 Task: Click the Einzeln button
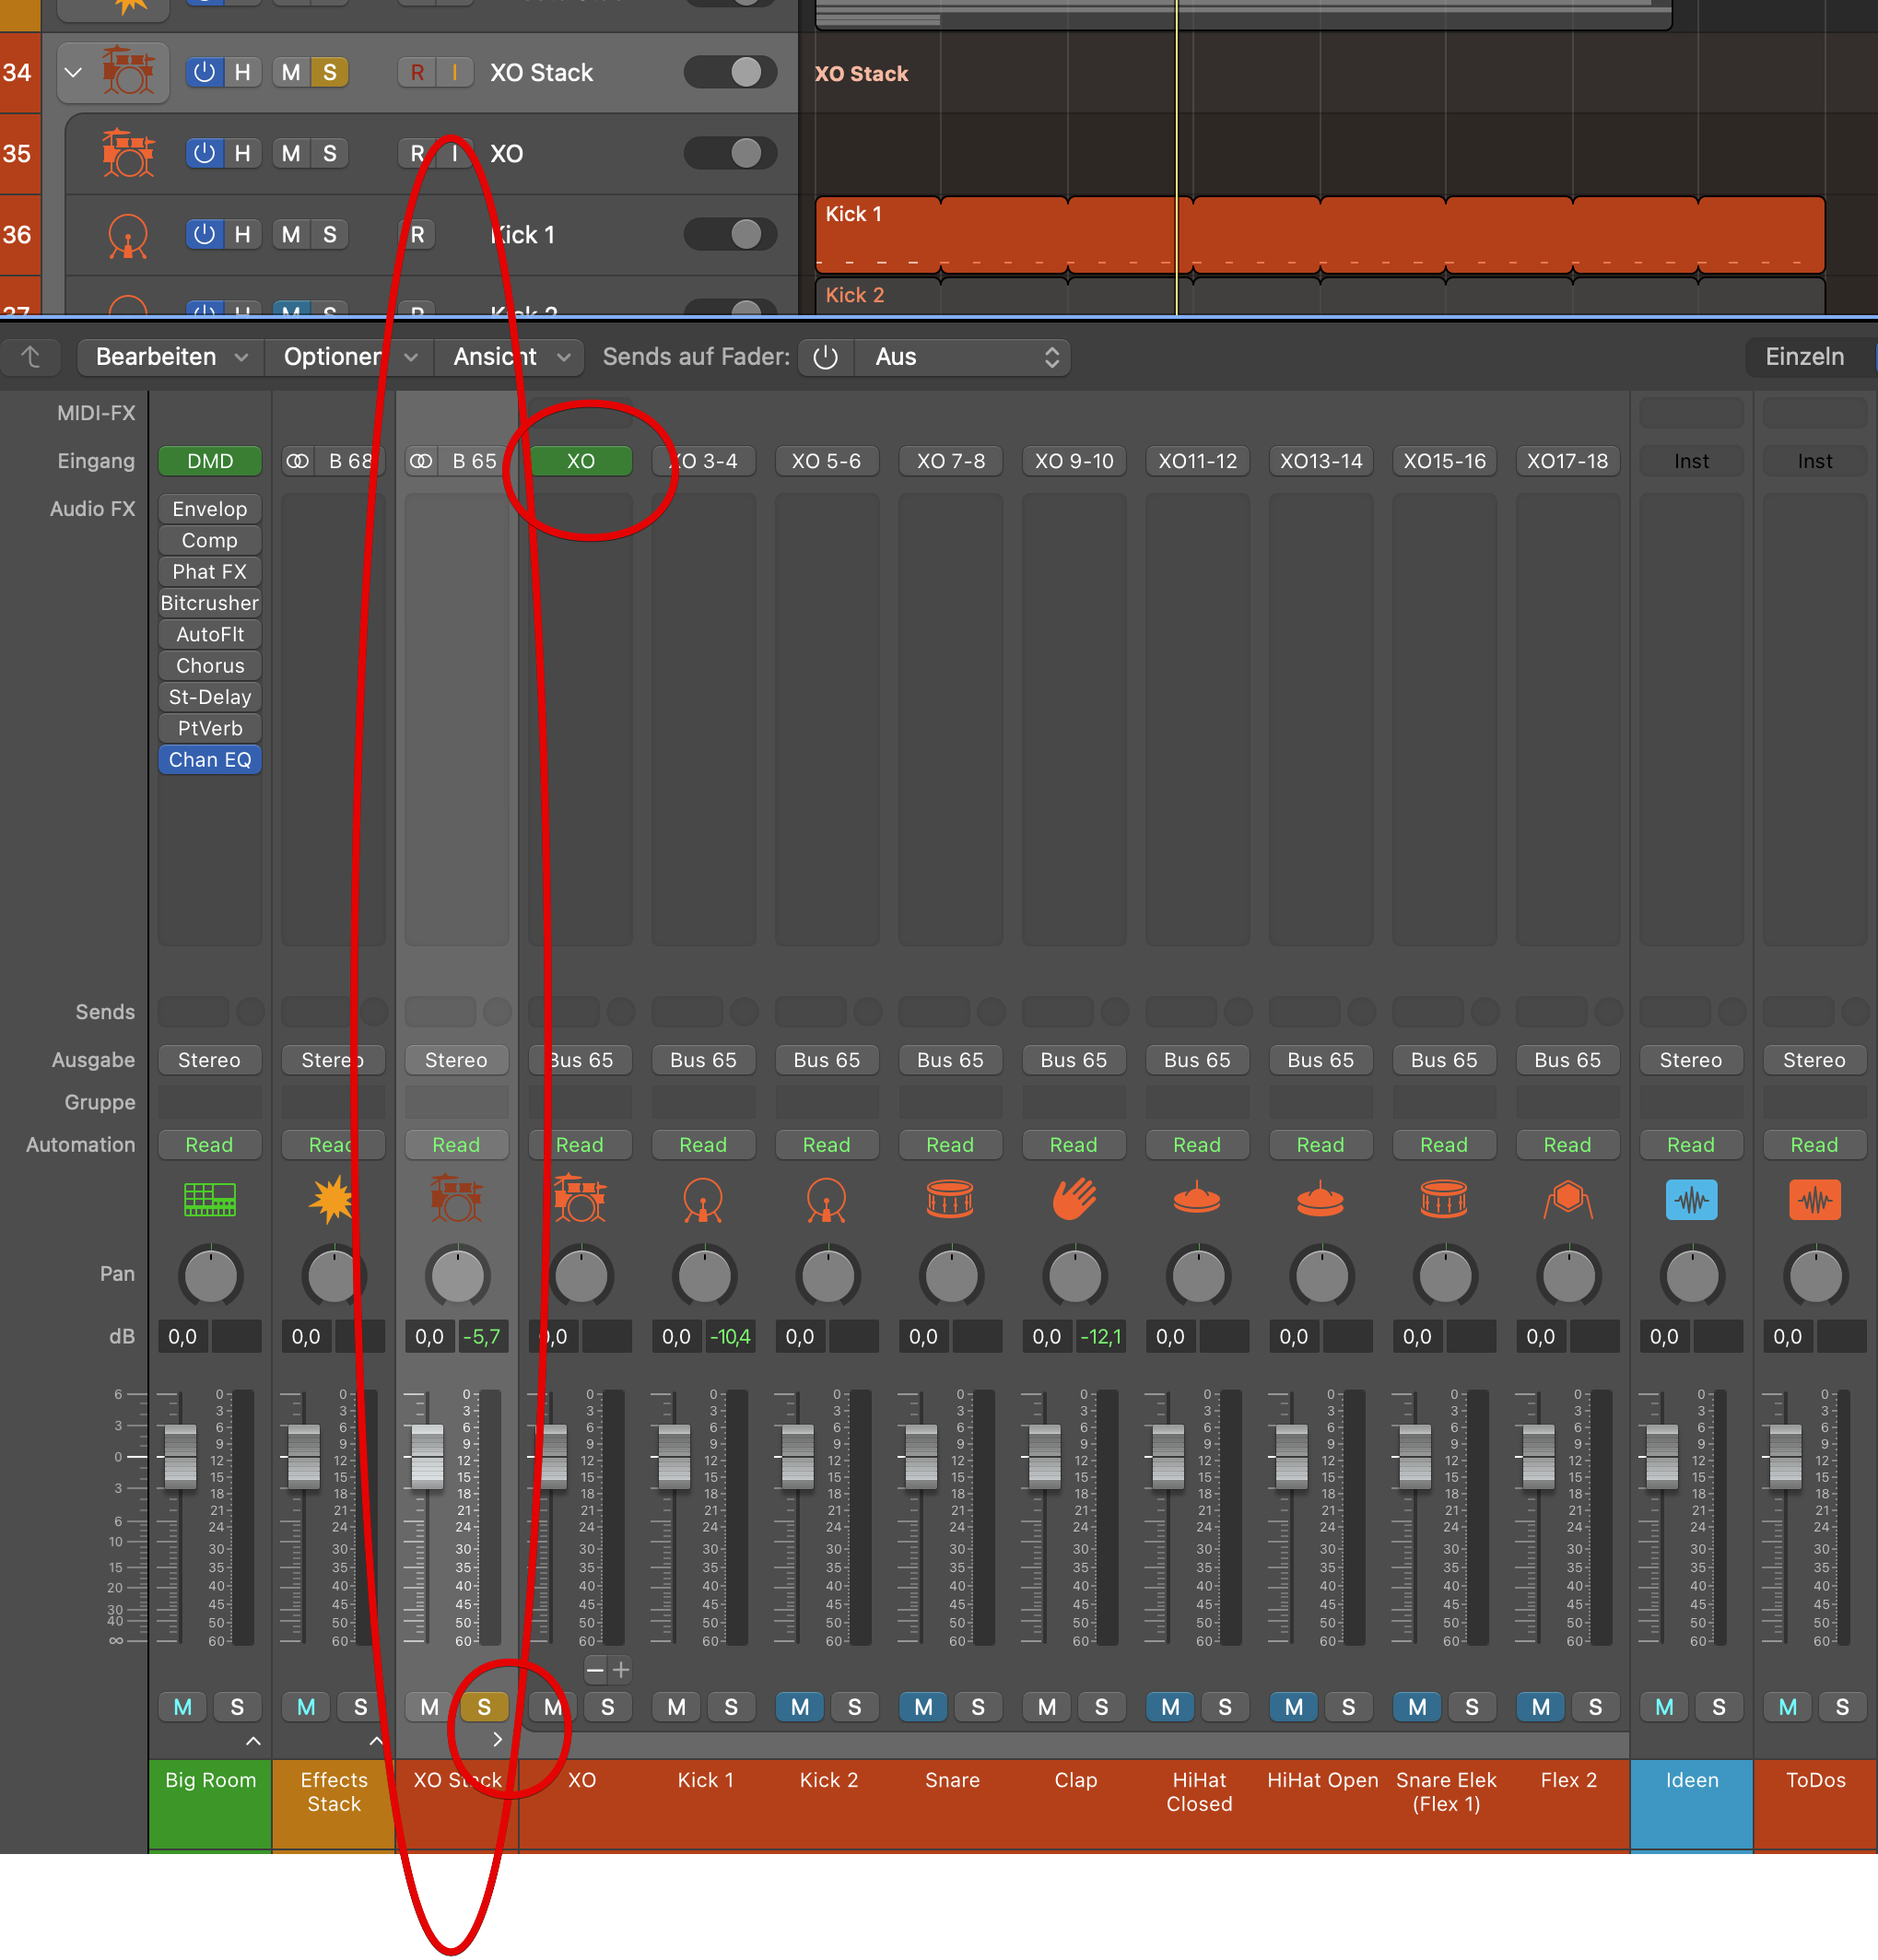tap(1805, 357)
